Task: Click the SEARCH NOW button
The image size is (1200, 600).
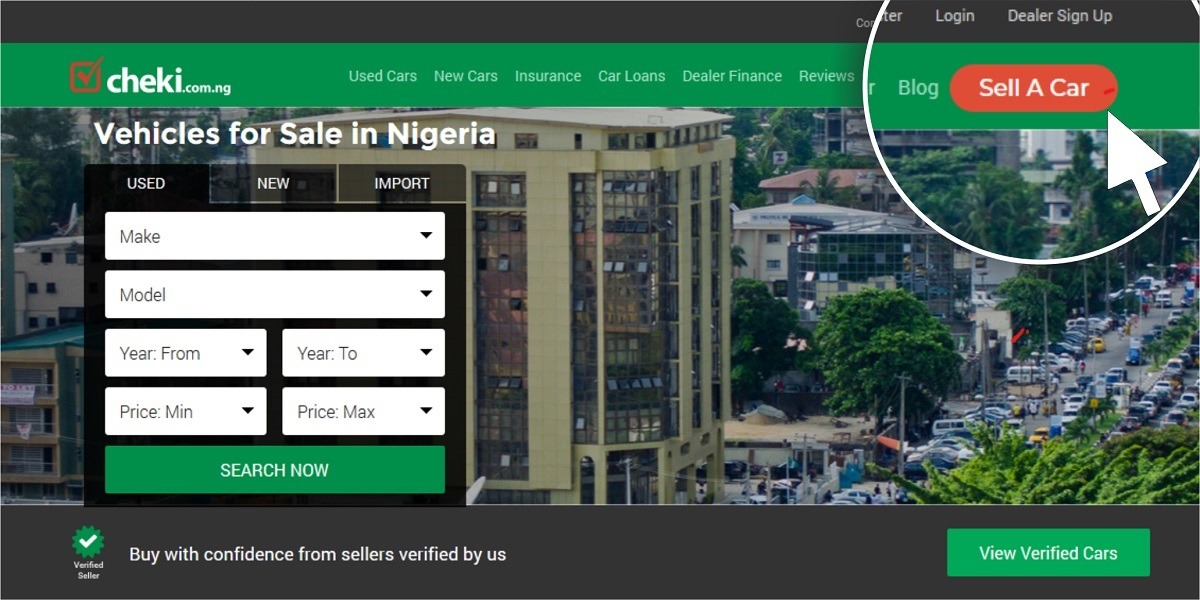Action: click(275, 470)
